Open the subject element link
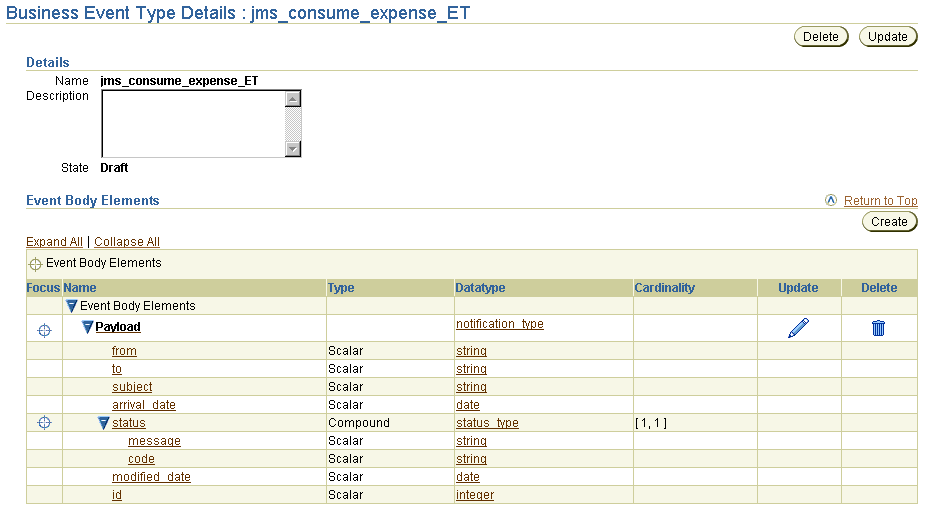This screenshot has height=509, width=926. pyautogui.click(x=132, y=387)
